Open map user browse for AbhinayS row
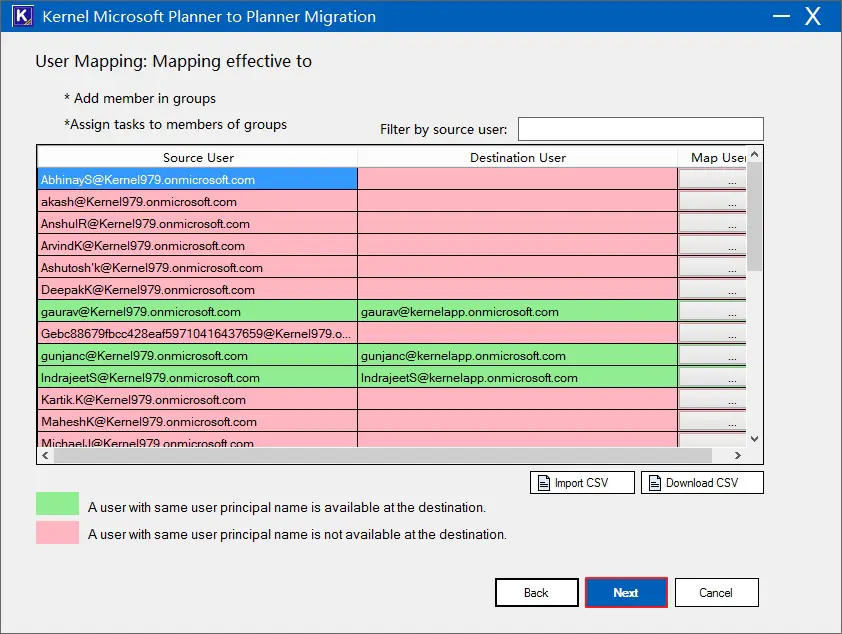 point(712,179)
